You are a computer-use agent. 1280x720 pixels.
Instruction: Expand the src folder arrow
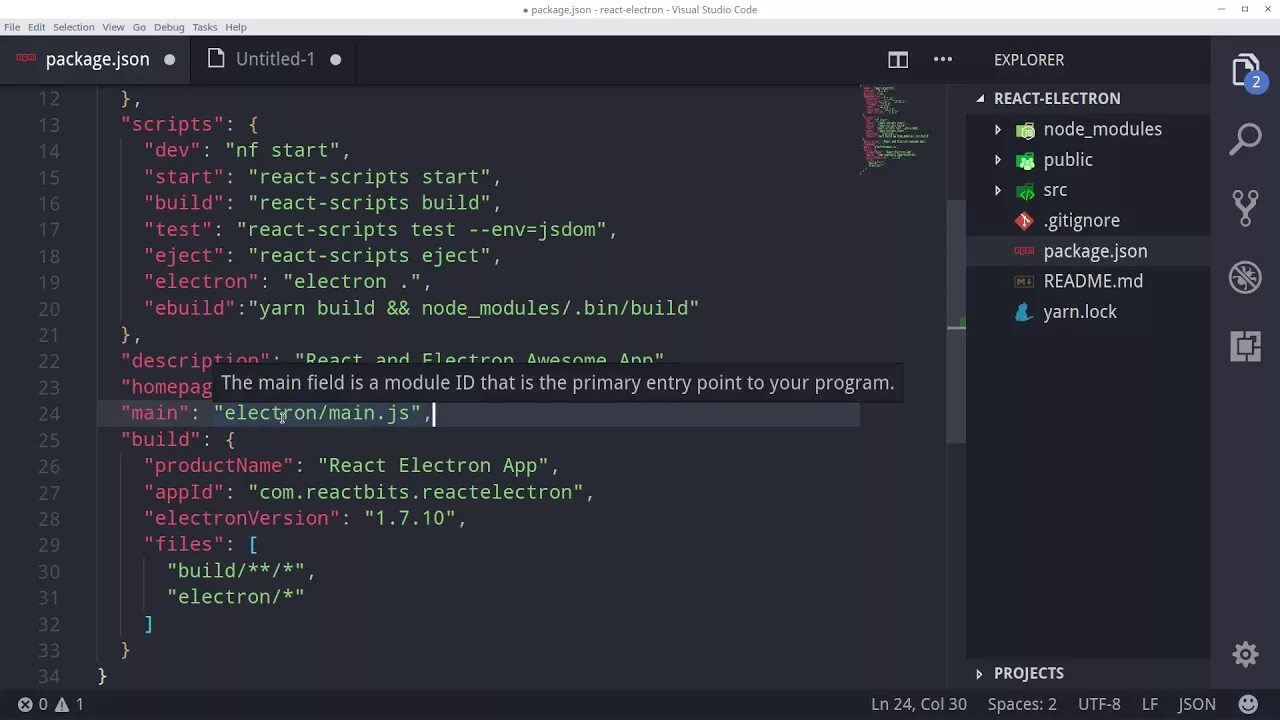tap(997, 190)
